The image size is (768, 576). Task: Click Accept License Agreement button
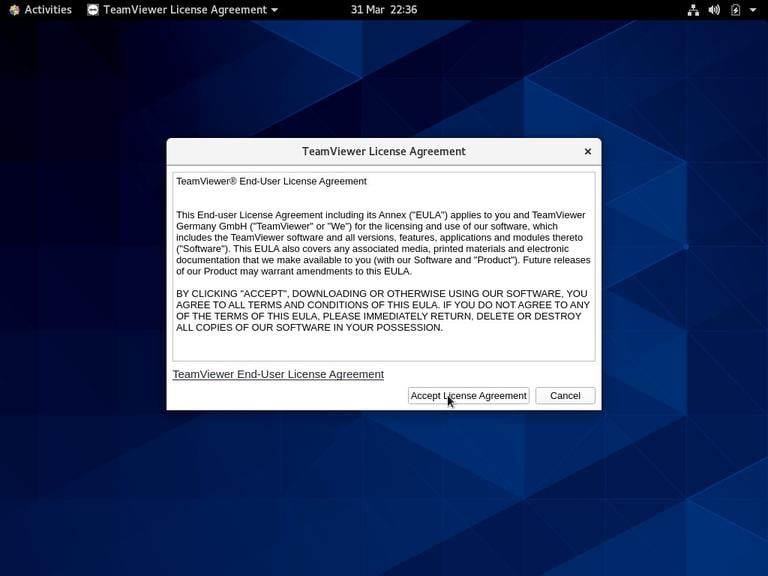[468, 396]
